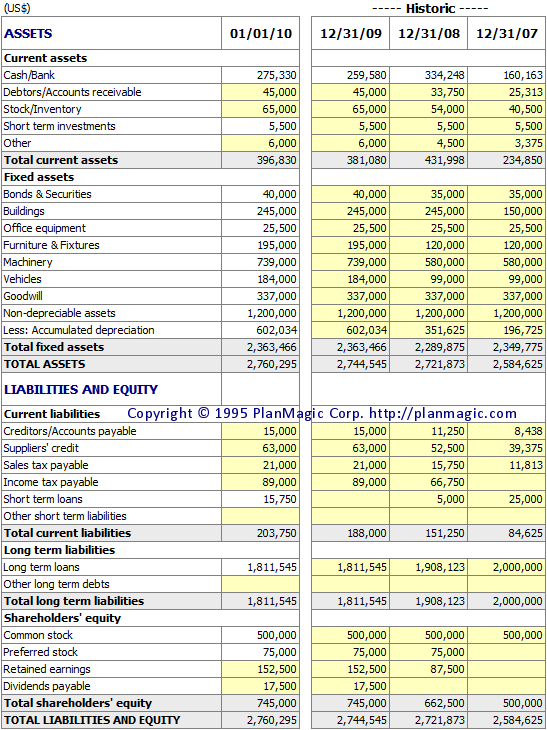Edit Dividends payable cell for 12/31/09
This screenshot has height=730, width=547.
pos(351,686)
